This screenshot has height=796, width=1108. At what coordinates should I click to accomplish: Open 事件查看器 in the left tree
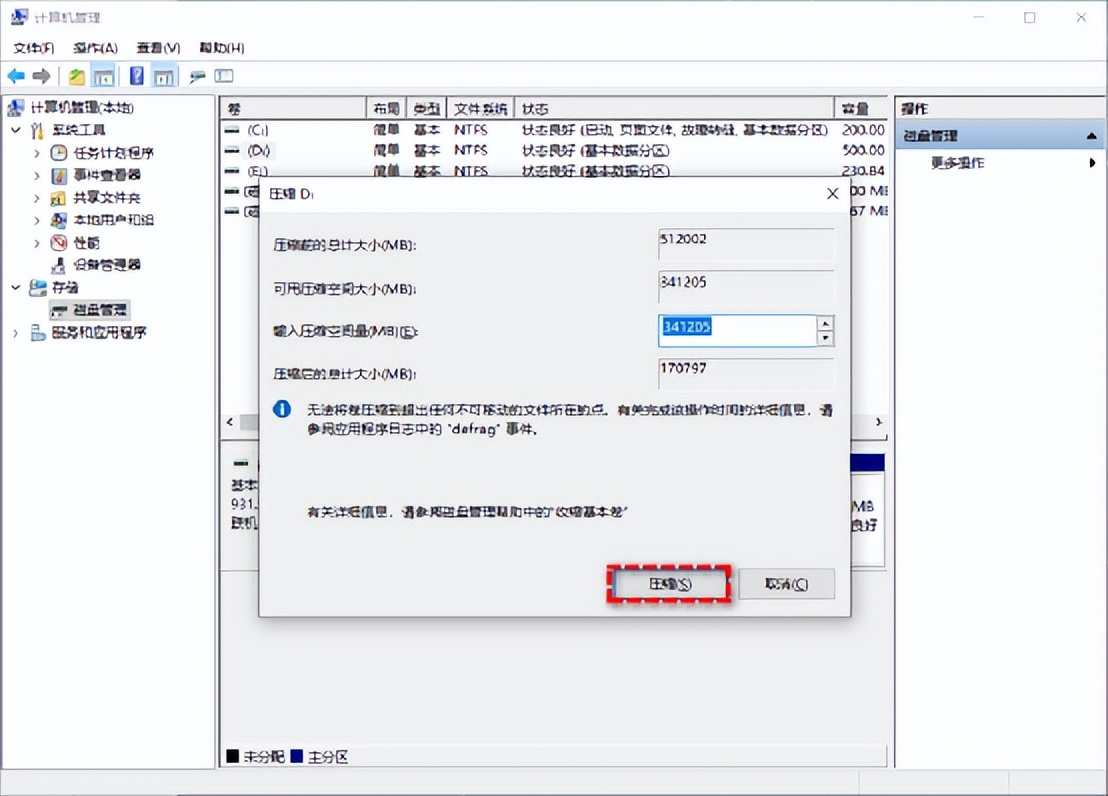(x=107, y=175)
